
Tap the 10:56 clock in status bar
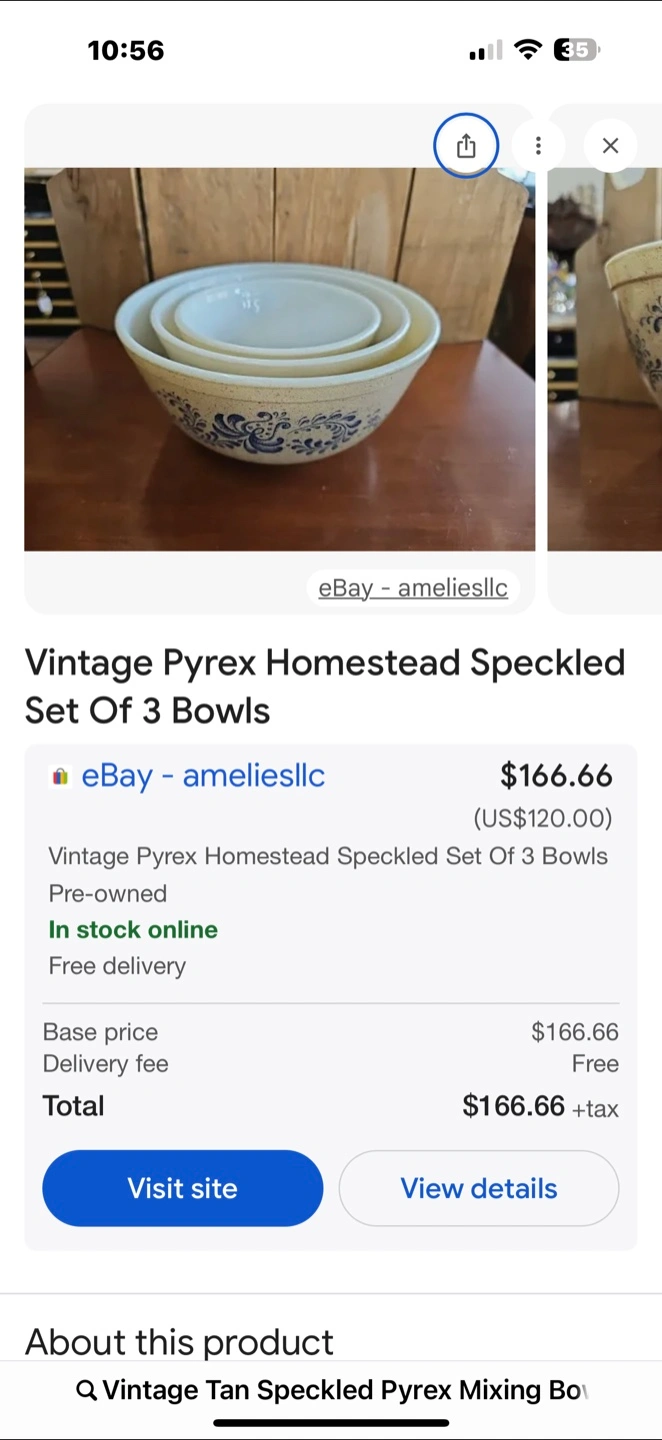click(x=126, y=50)
